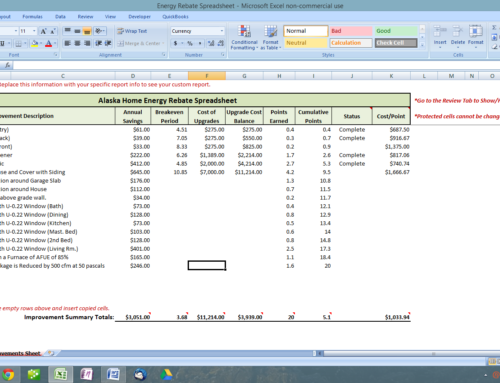Toggle Middle Align for cells
Viewport: 500px width, 383px height.
(77, 31)
